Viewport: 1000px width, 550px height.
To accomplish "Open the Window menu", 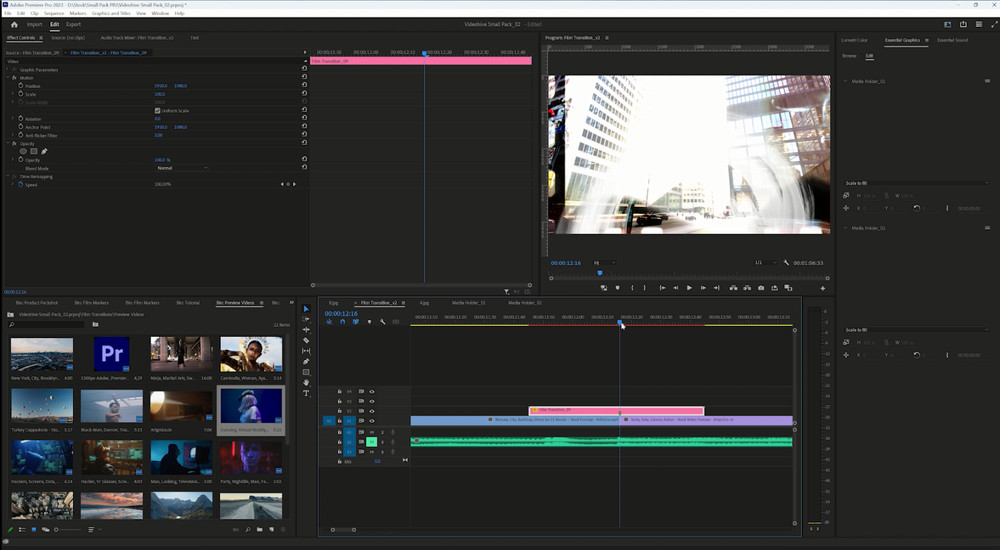I will (160, 13).
